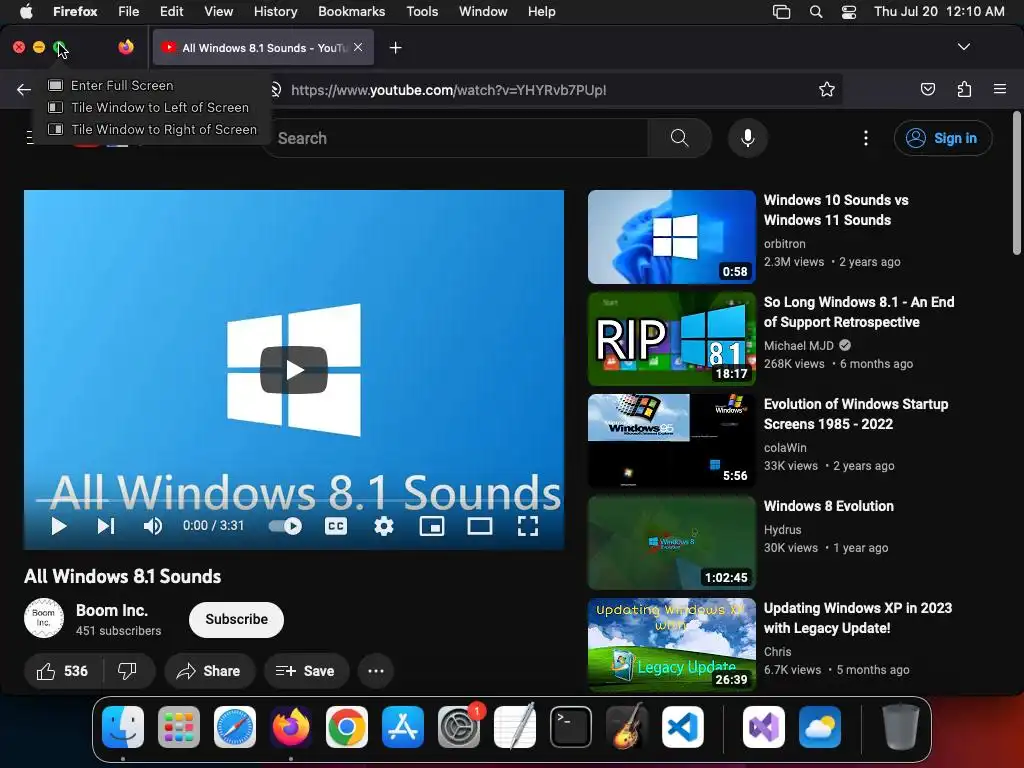1024x768 pixels.
Task: Launch Google Chrome from the Dock
Action: tap(347, 727)
